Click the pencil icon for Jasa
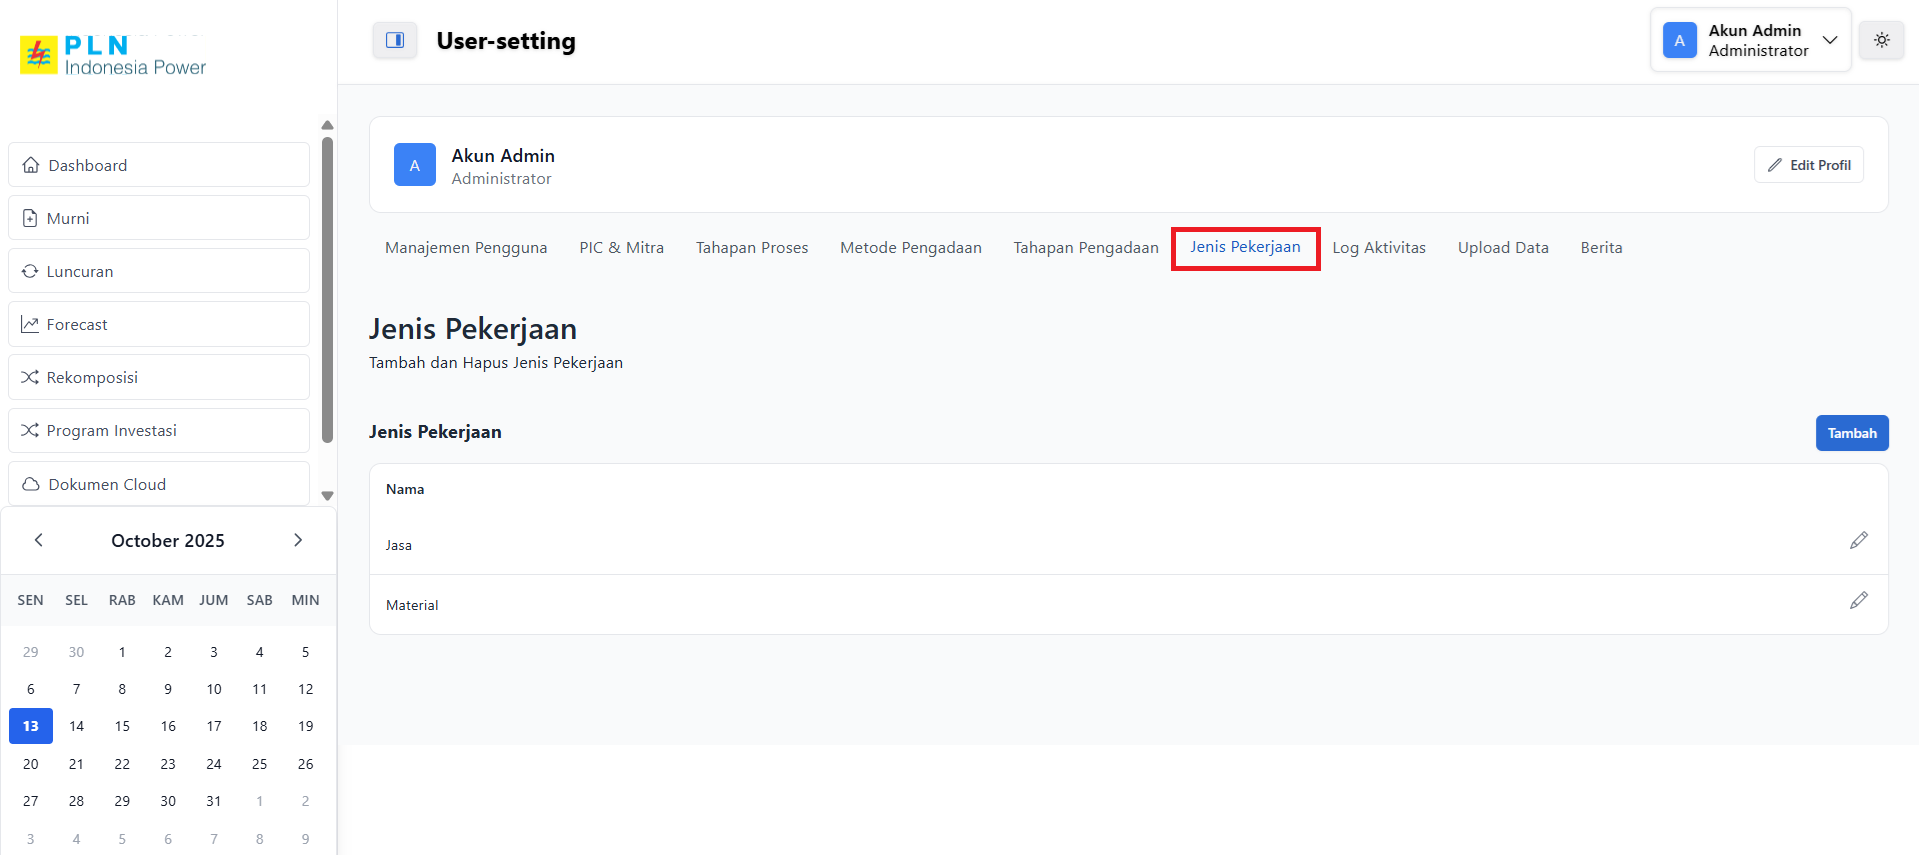The image size is (1919, 855). click(x=1858, y=541)
